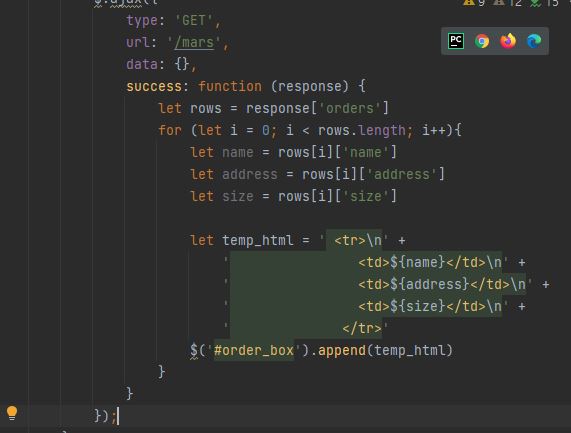571x433 pixels.
Task: Click 'temp_html' argument inside append
Action: point(409,350)
